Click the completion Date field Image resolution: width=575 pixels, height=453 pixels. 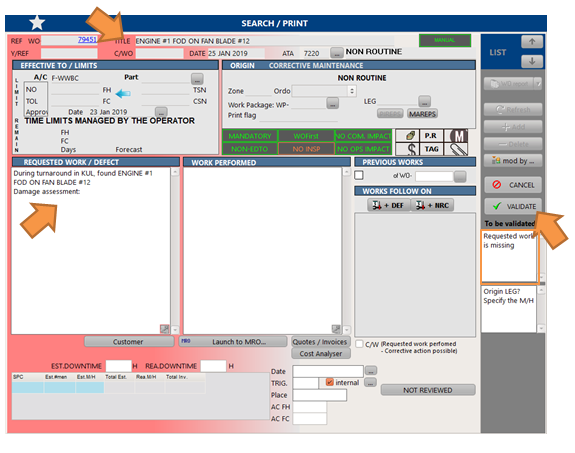(328, 371)
